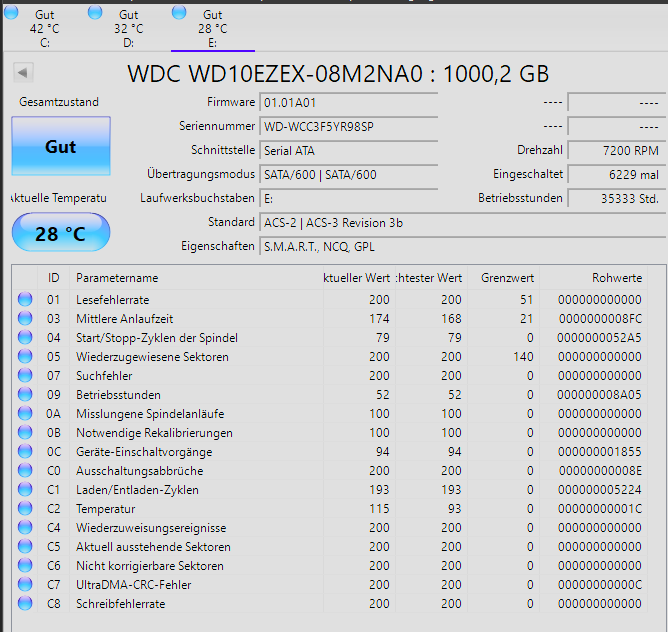Click the ID column header
The height and width of the screenshot is (632, 668).
pos(54,278)
